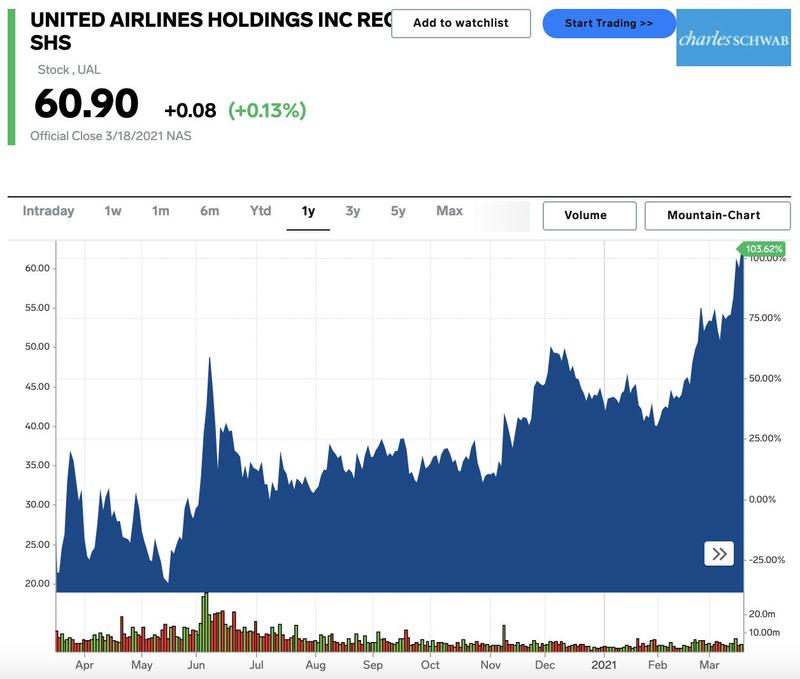800x679 pixels.
Task: Click the (+0.13%) percentage change
Action: pos(267,110)
